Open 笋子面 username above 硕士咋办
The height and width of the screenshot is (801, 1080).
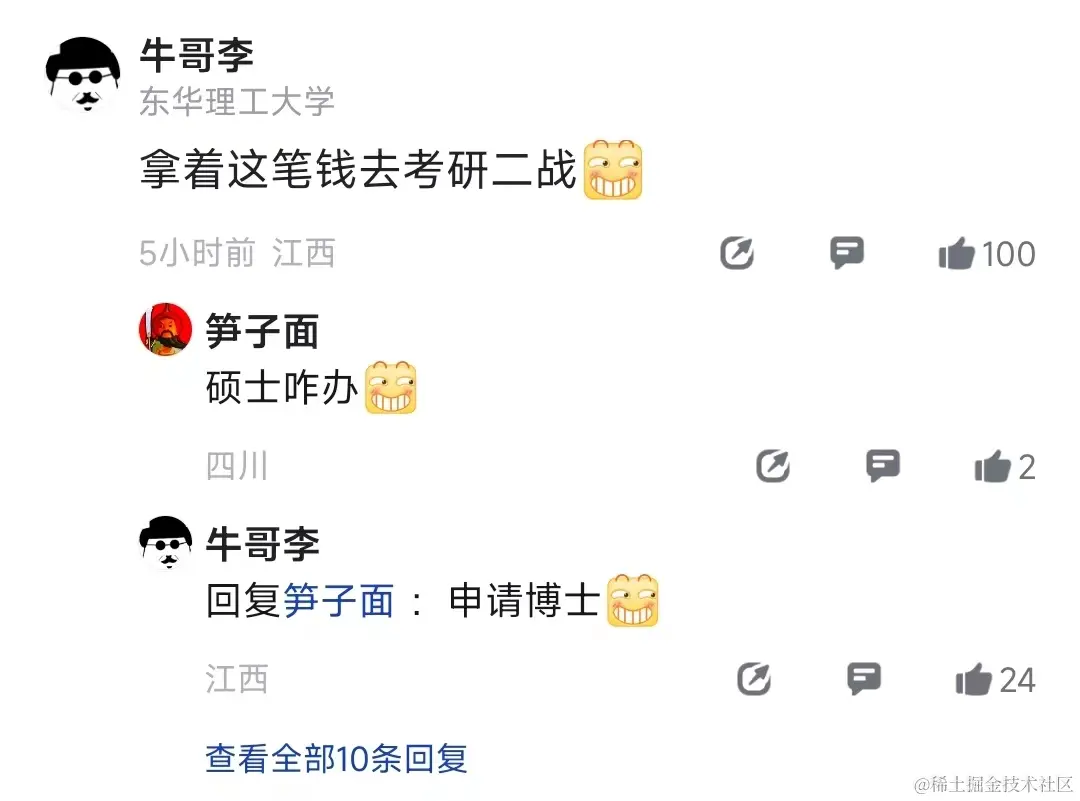[262, 331]
